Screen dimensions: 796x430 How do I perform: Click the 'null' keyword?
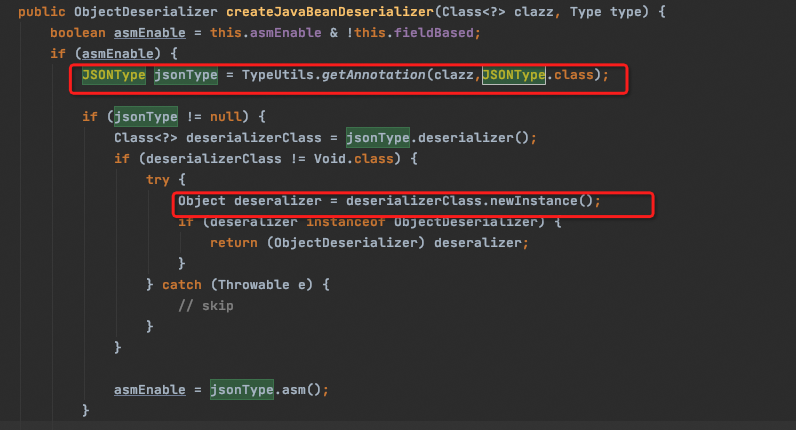[226, 117]
